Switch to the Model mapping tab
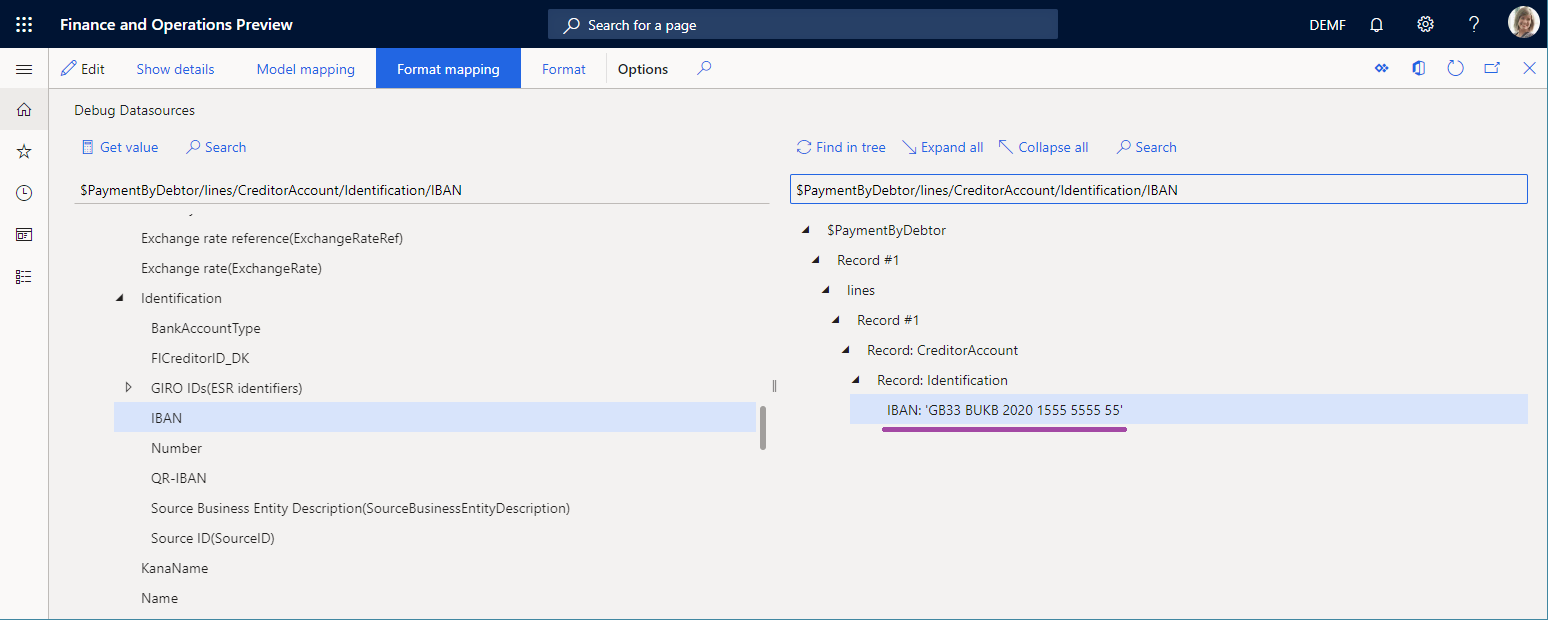1548x620 pixels. (305, 69)
